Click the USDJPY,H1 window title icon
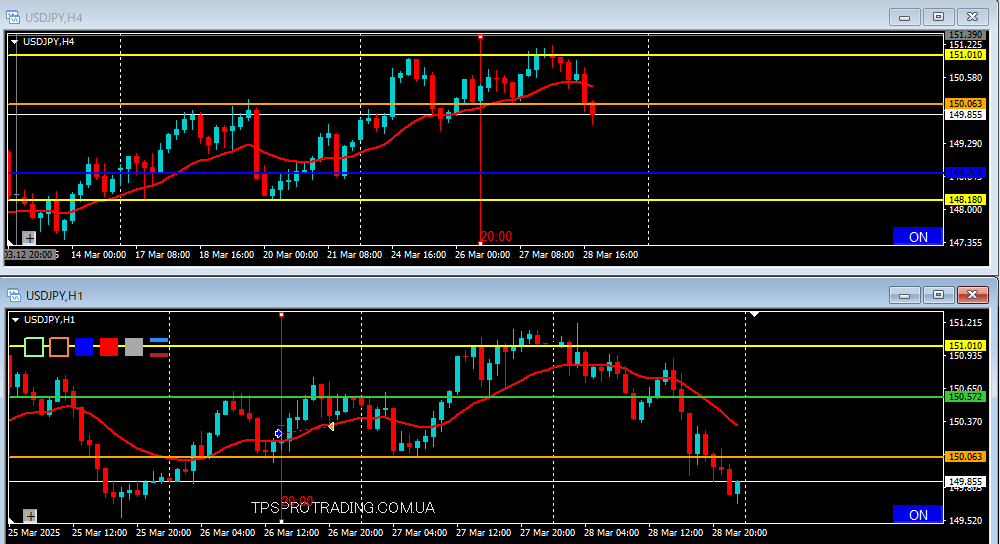The image size is (1000, 544). [14, 295]
